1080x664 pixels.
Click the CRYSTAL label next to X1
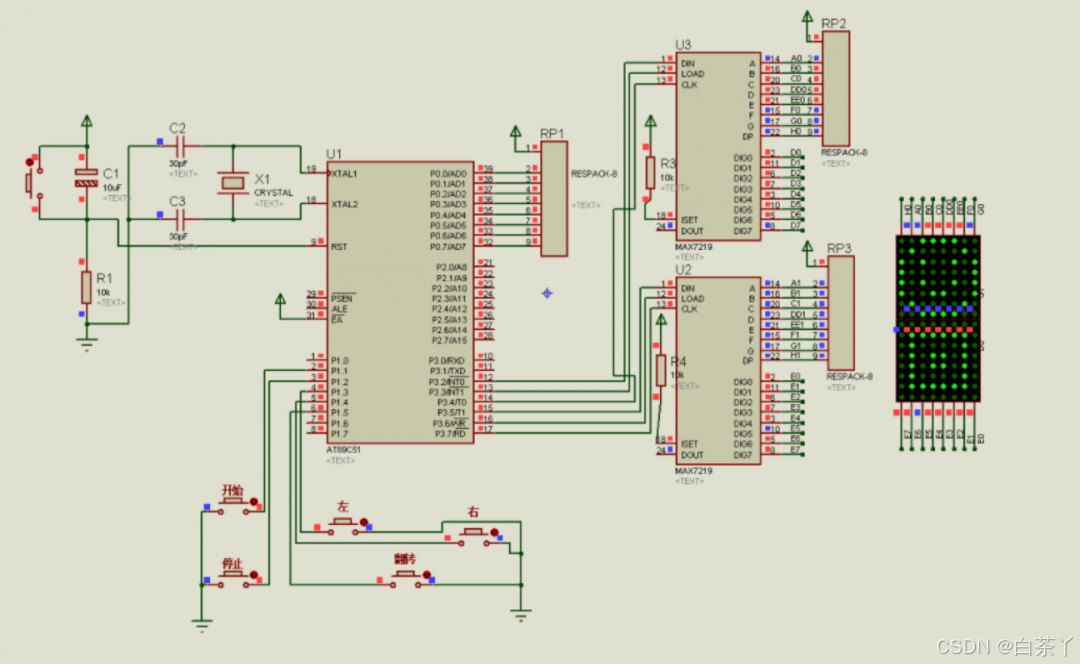[273, 193]
